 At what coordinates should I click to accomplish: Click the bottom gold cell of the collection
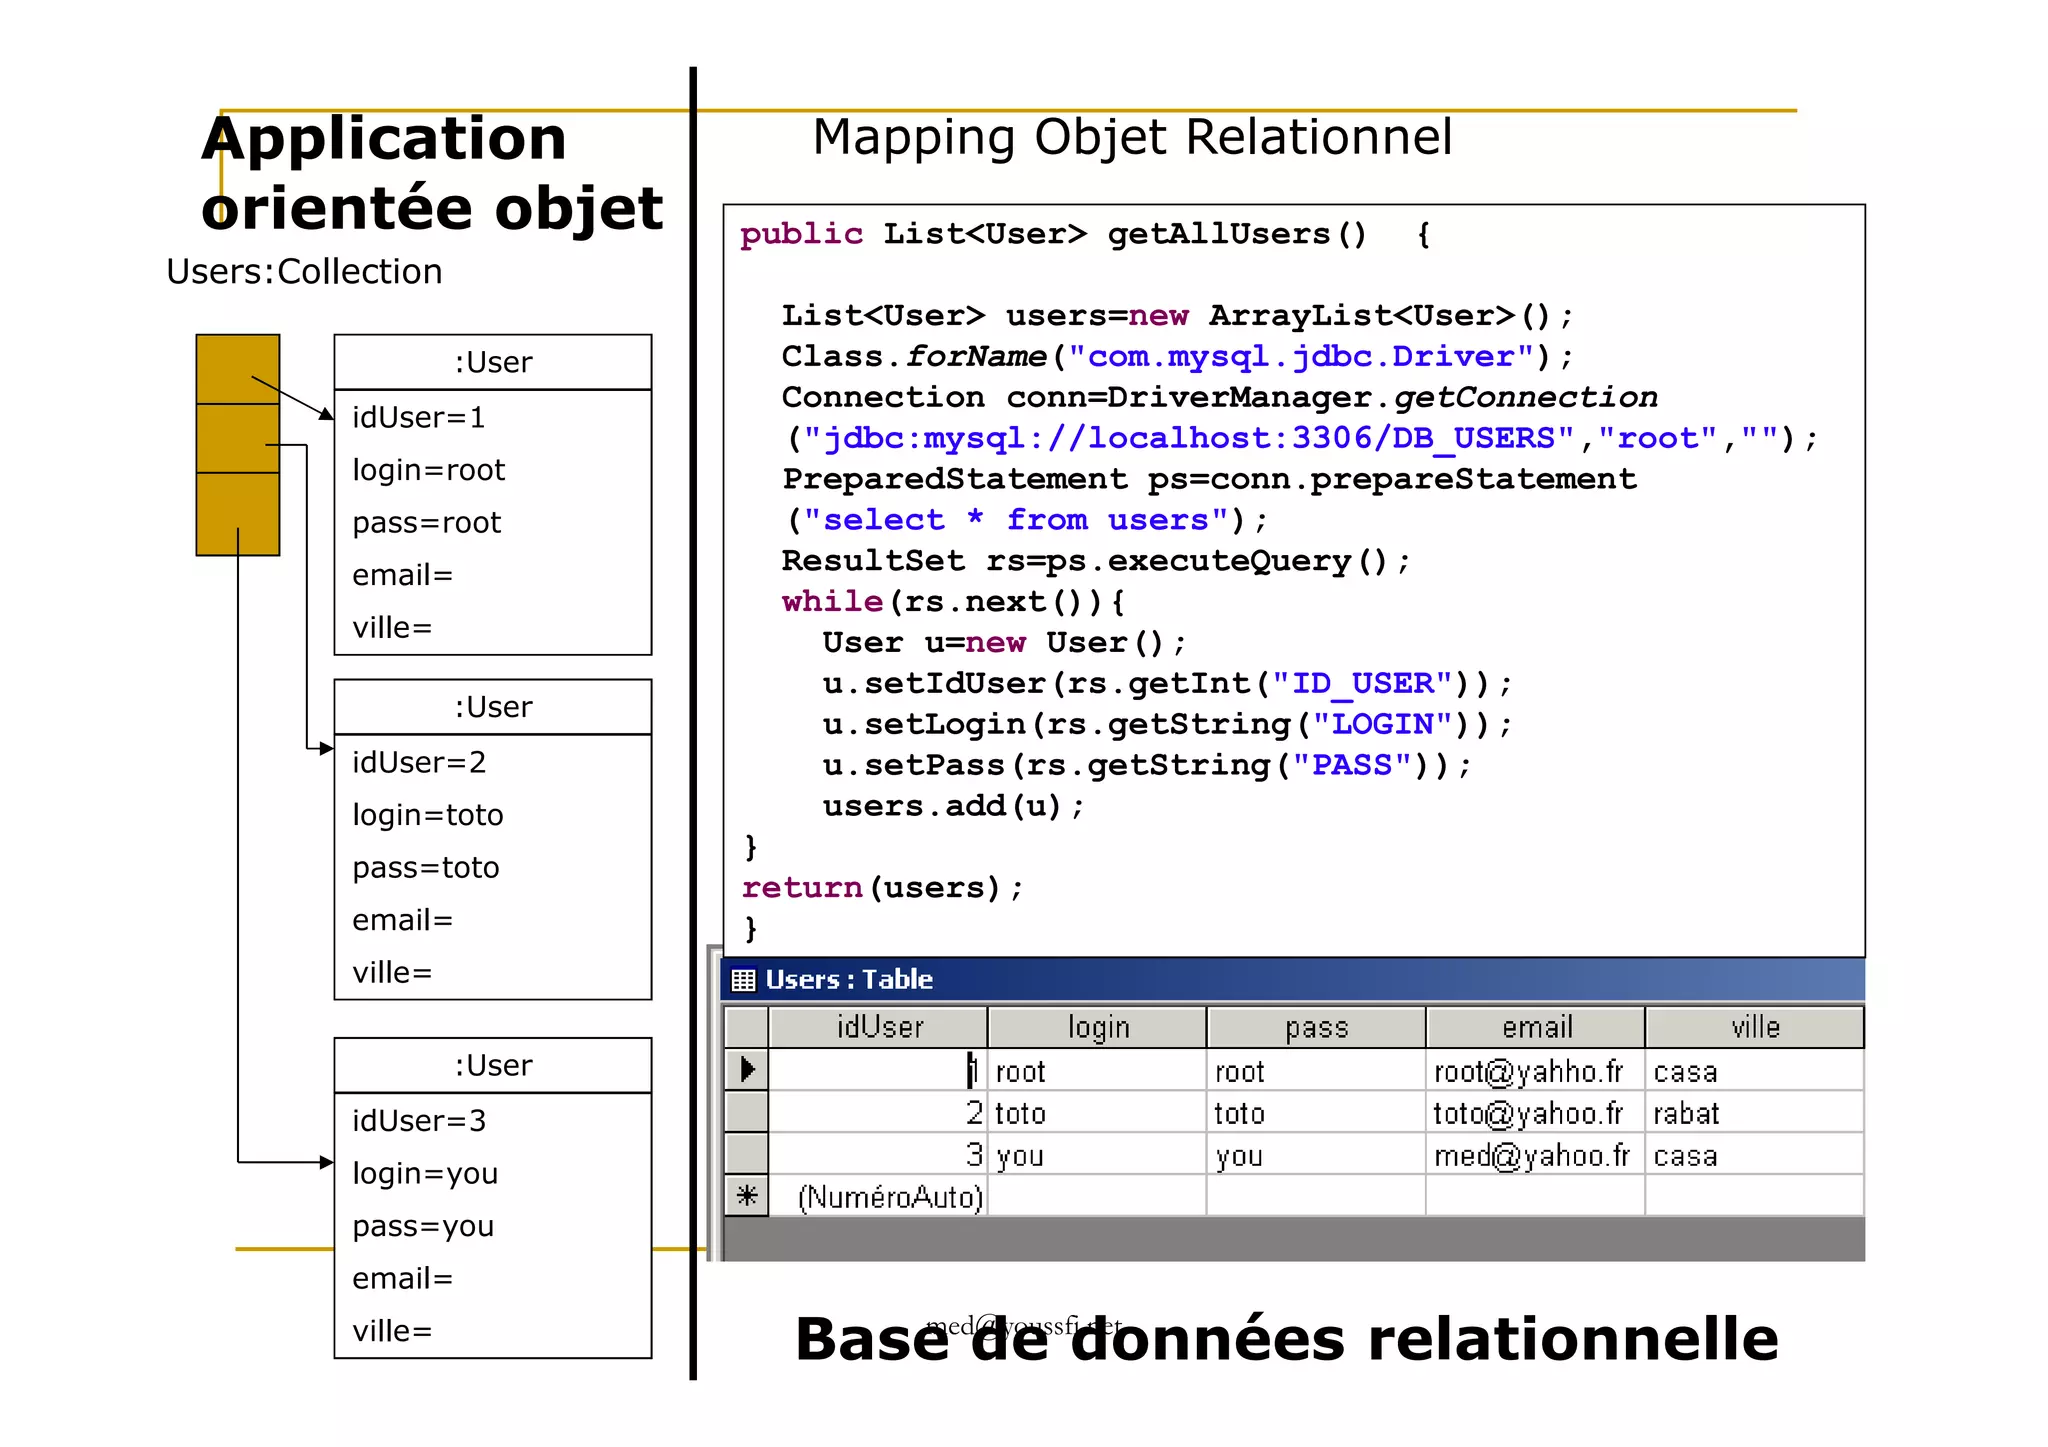[x=238, y=514]
